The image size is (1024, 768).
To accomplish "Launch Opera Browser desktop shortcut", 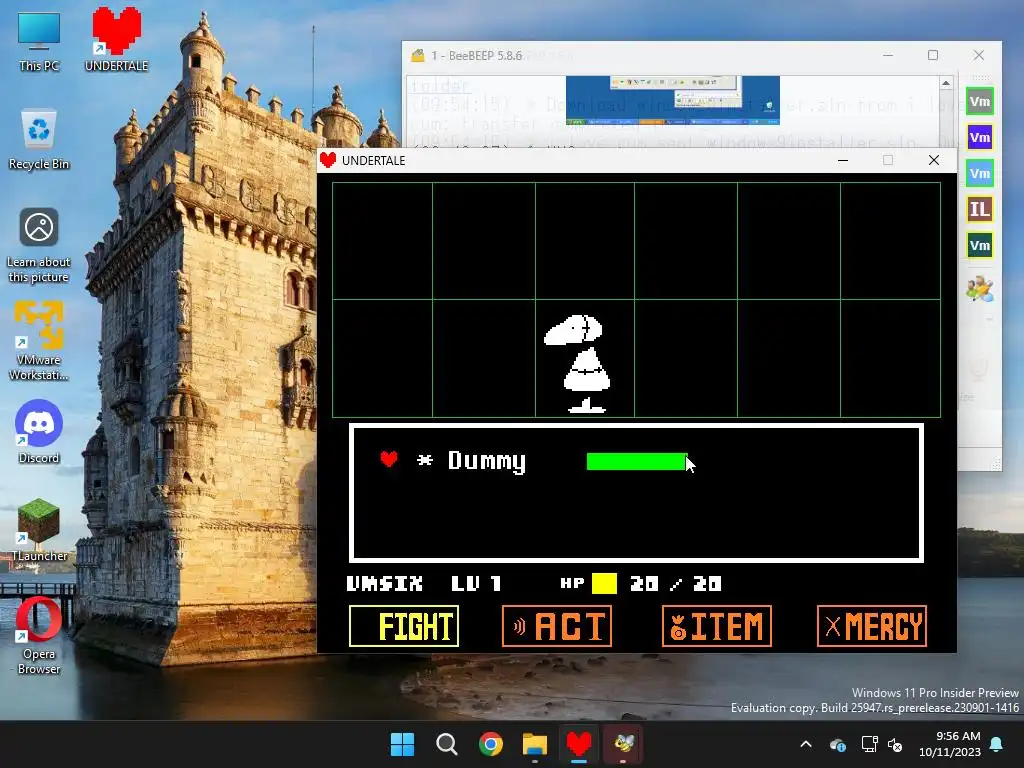I will [x=39, y=635].
